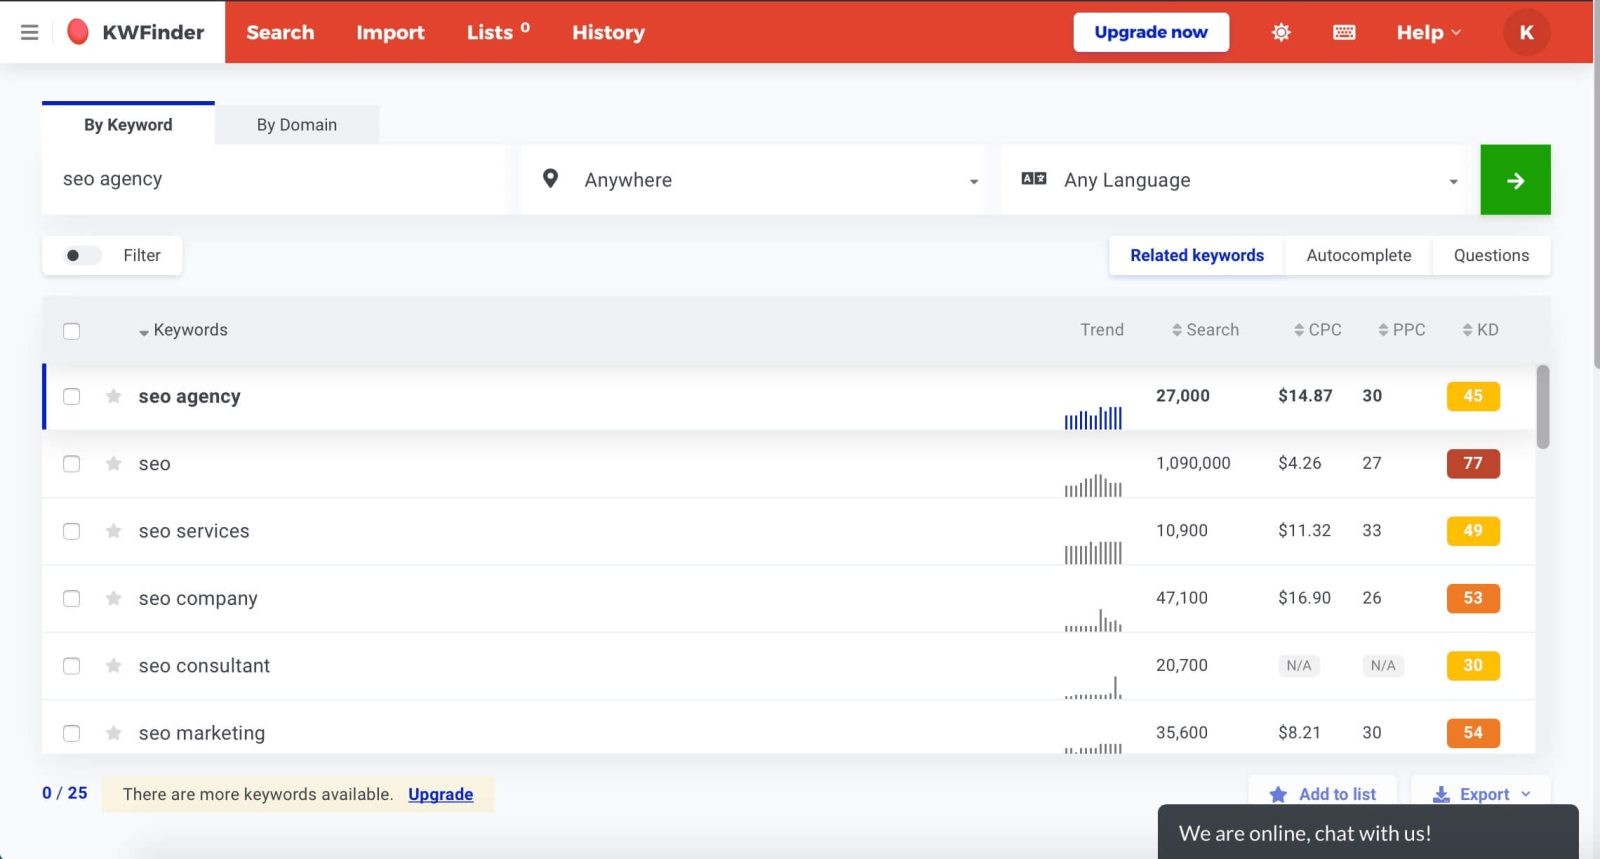This screenshot has height=859, width=1600.
Task: Switch to the Autocomplete tab
Action: point(1358,256)
